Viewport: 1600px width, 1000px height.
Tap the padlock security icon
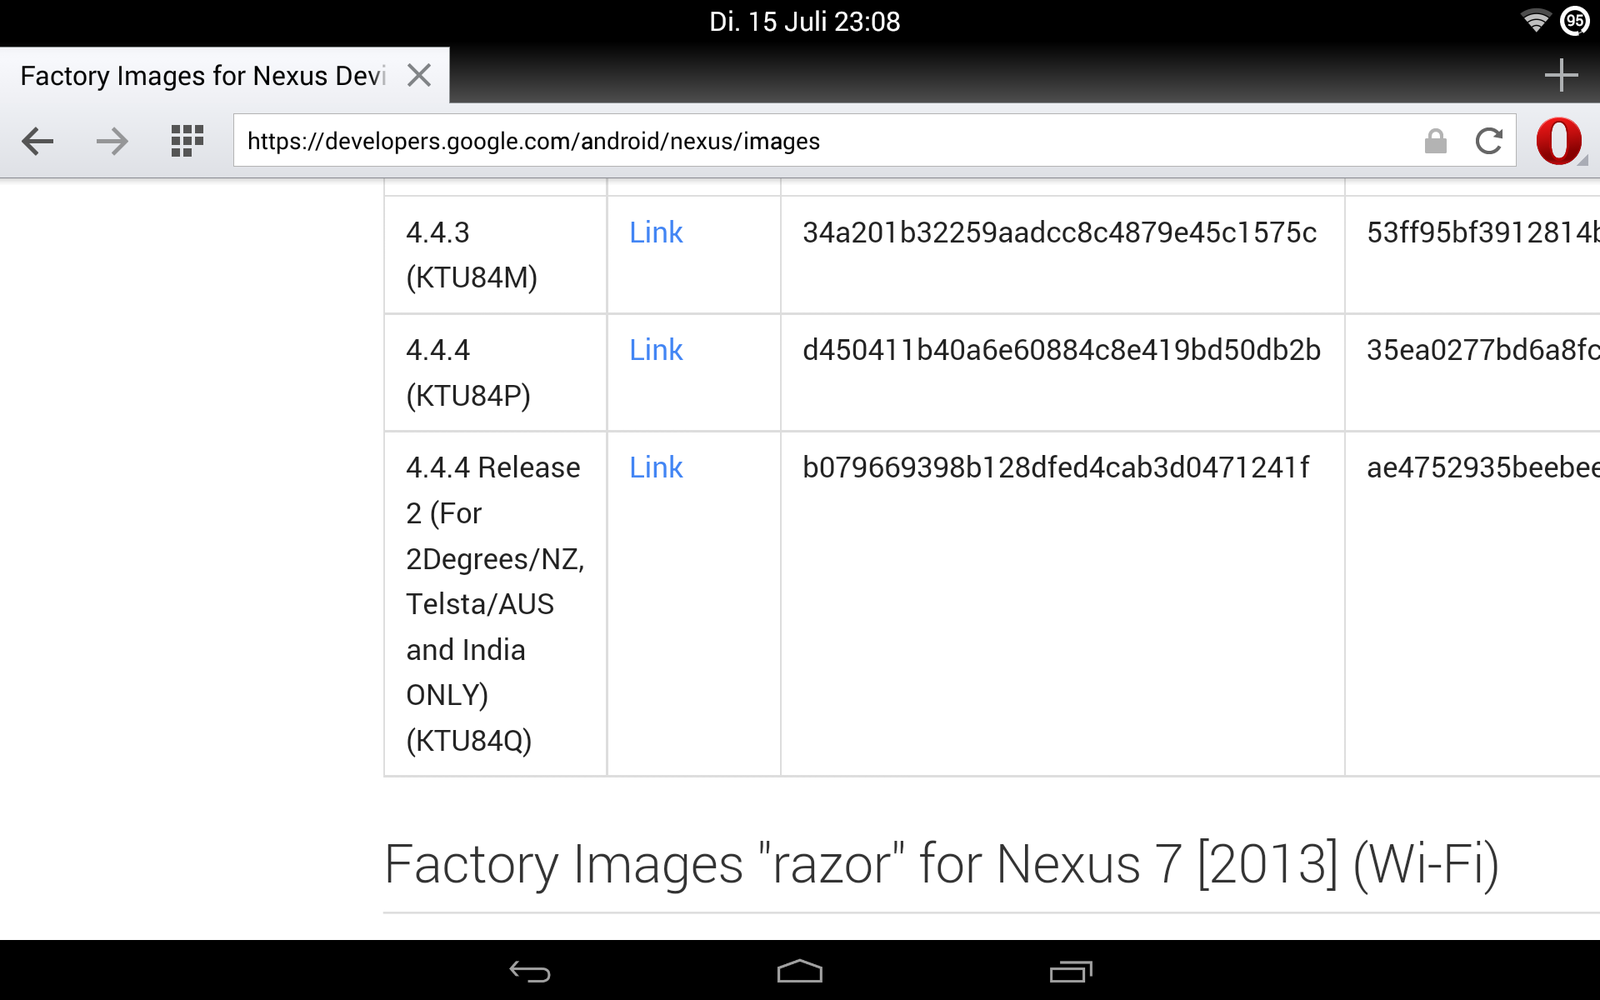tap(1436, 141)
